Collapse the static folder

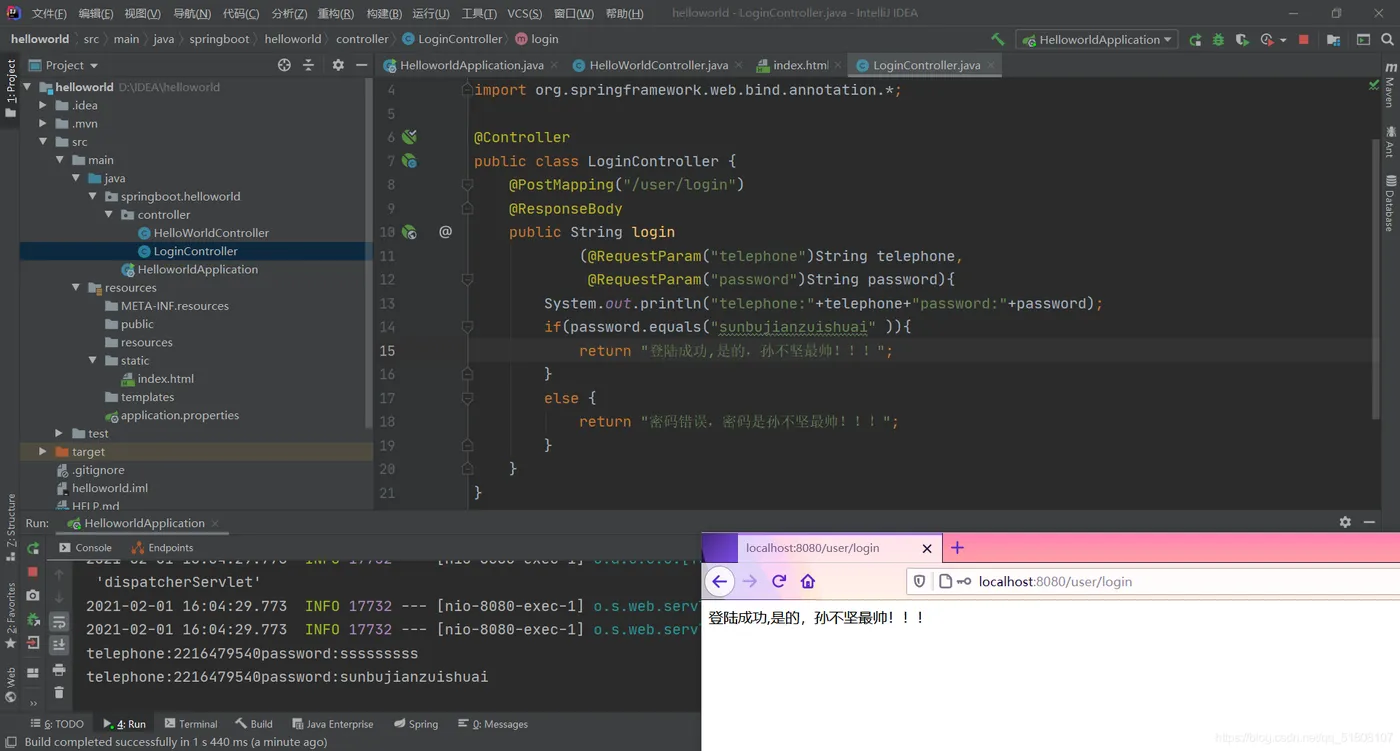(93, 361)
